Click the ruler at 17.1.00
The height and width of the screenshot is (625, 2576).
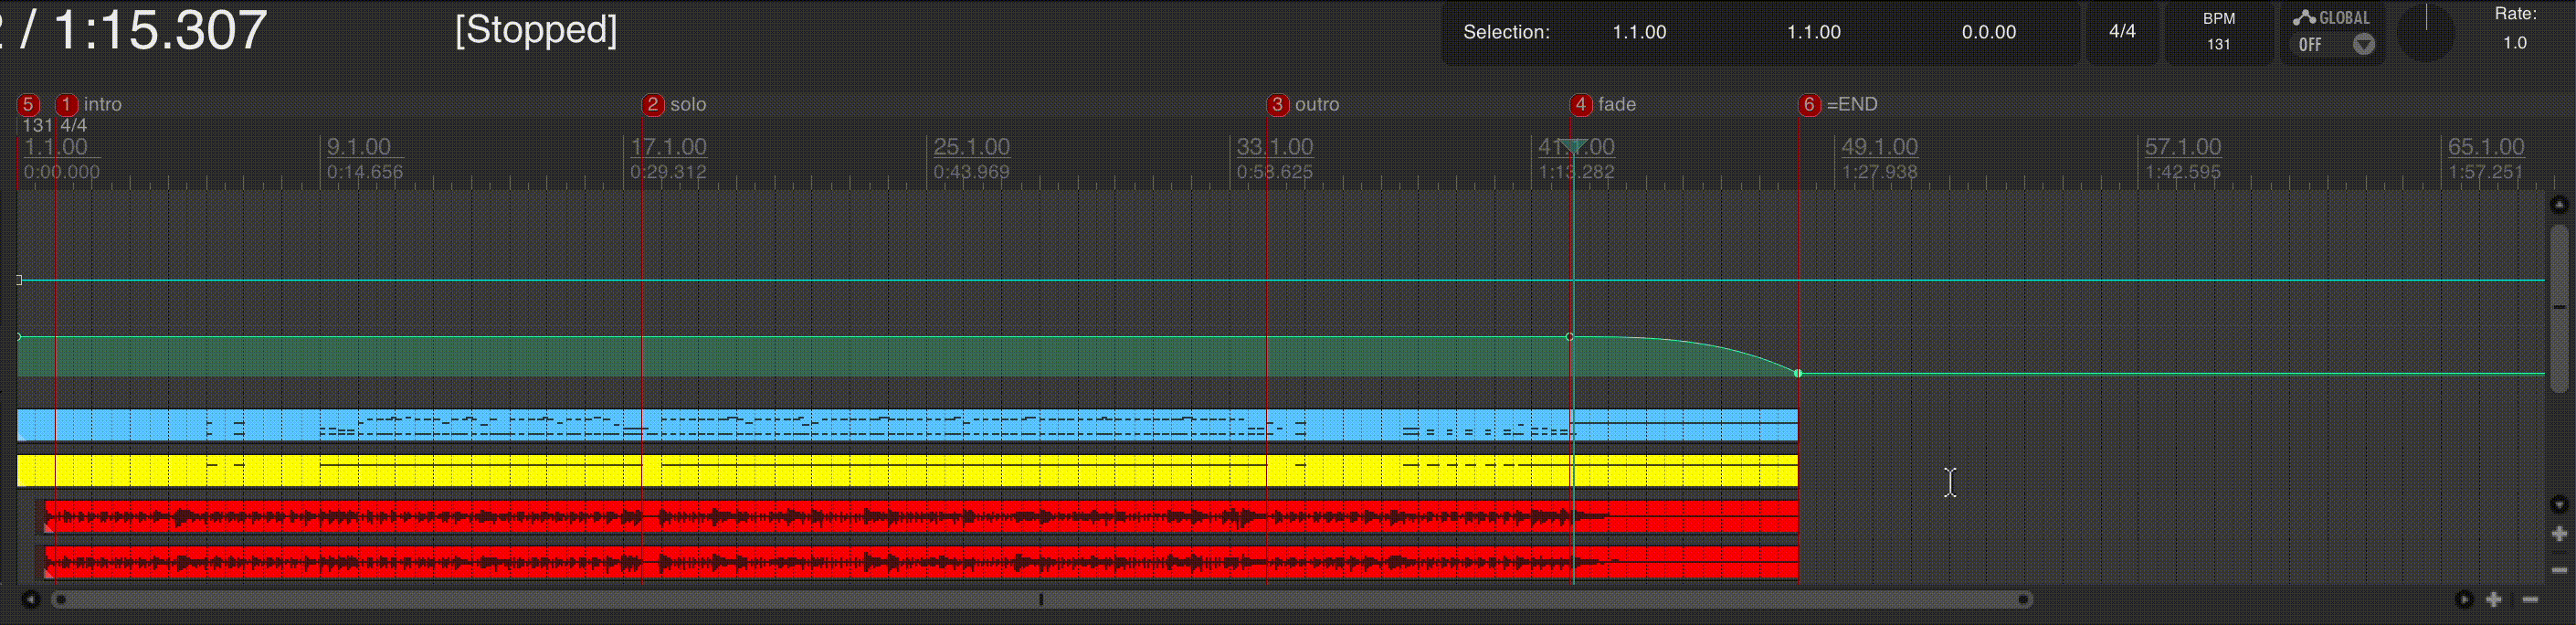pos(668,147)
